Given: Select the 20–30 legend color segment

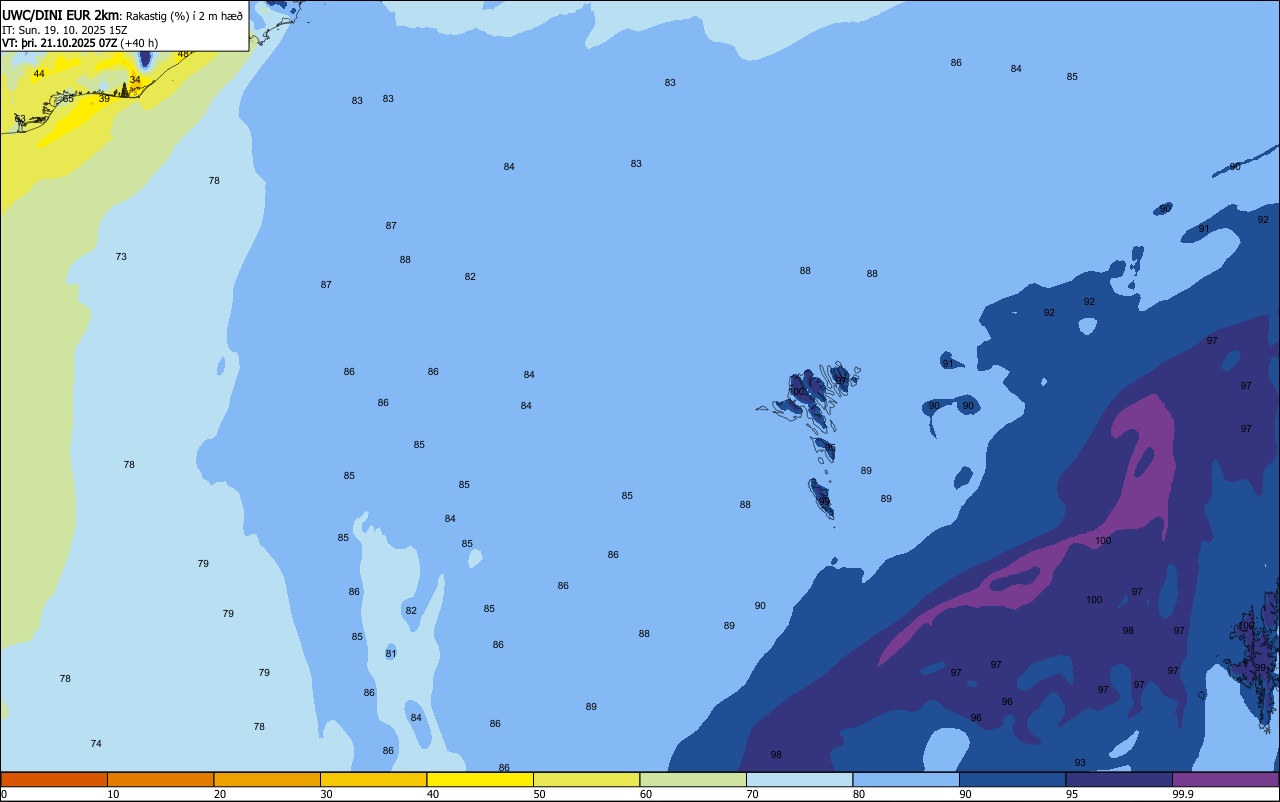Looking at the screenshot, I should (267, 779).
